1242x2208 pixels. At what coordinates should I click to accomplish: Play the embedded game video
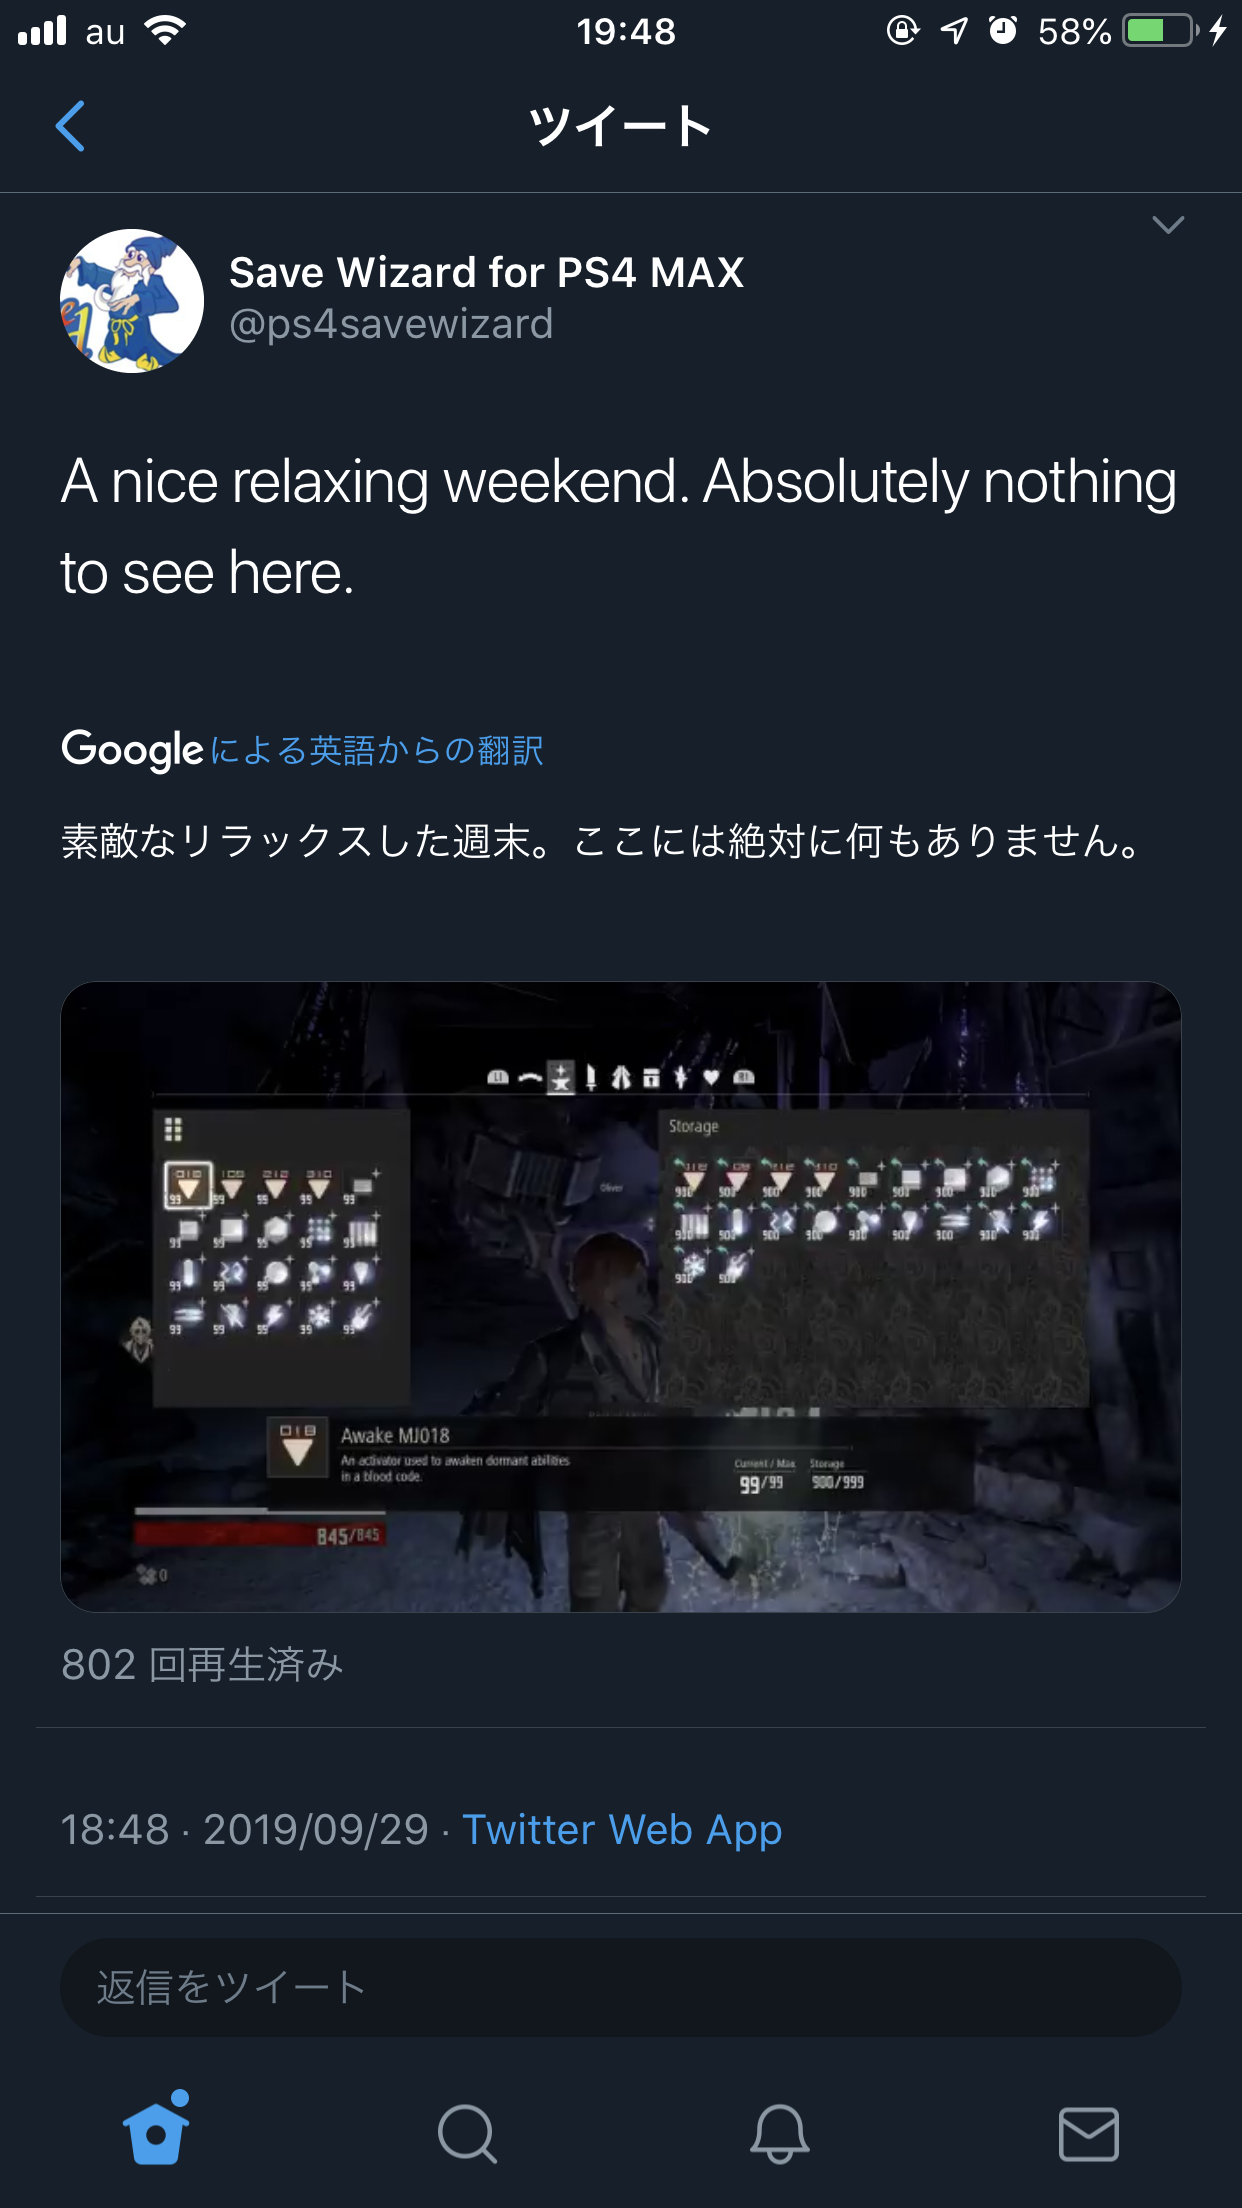[621, 1297]
